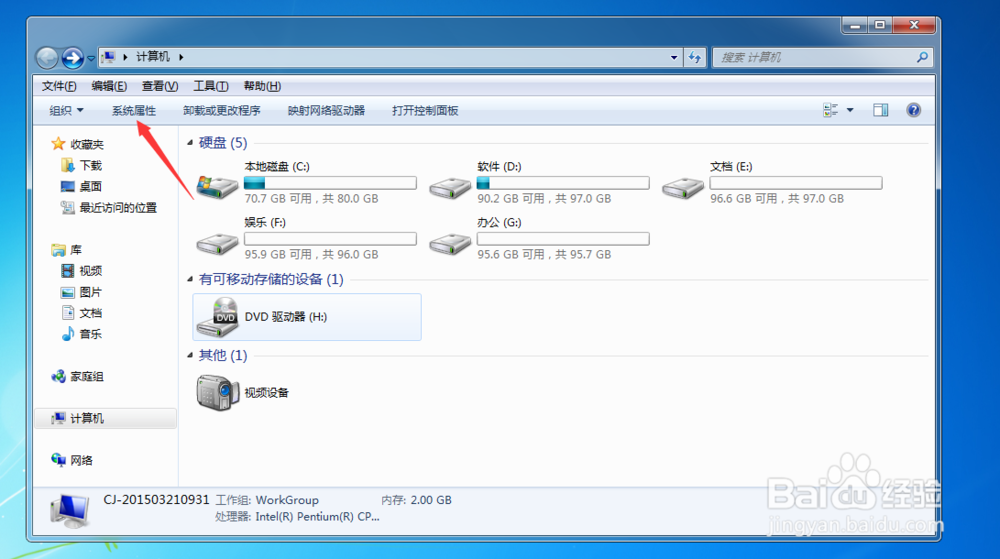
Task: Click text 95.9 GB 可用 , 共 96.0 GB
Action: coord(311,254)
